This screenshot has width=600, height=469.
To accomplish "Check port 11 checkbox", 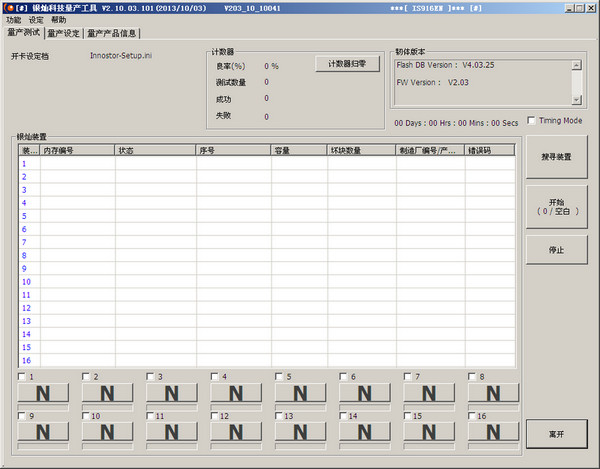I will 150,415.
